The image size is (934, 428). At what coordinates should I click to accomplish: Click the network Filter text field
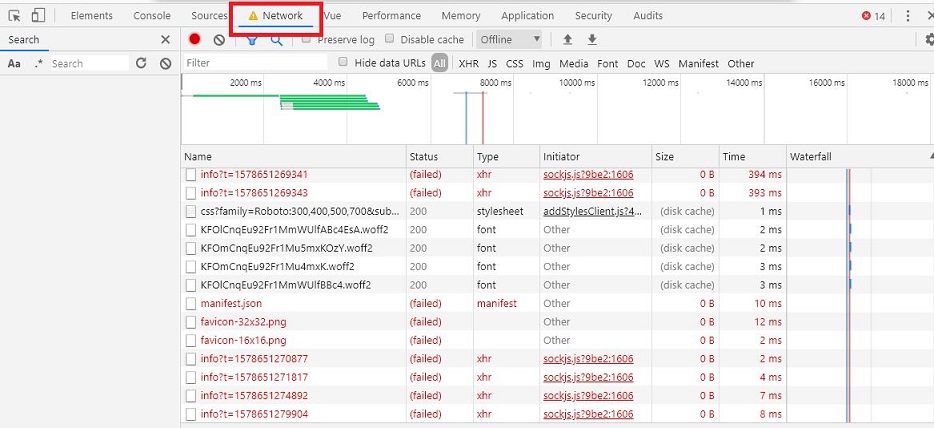tap(255, 63)
